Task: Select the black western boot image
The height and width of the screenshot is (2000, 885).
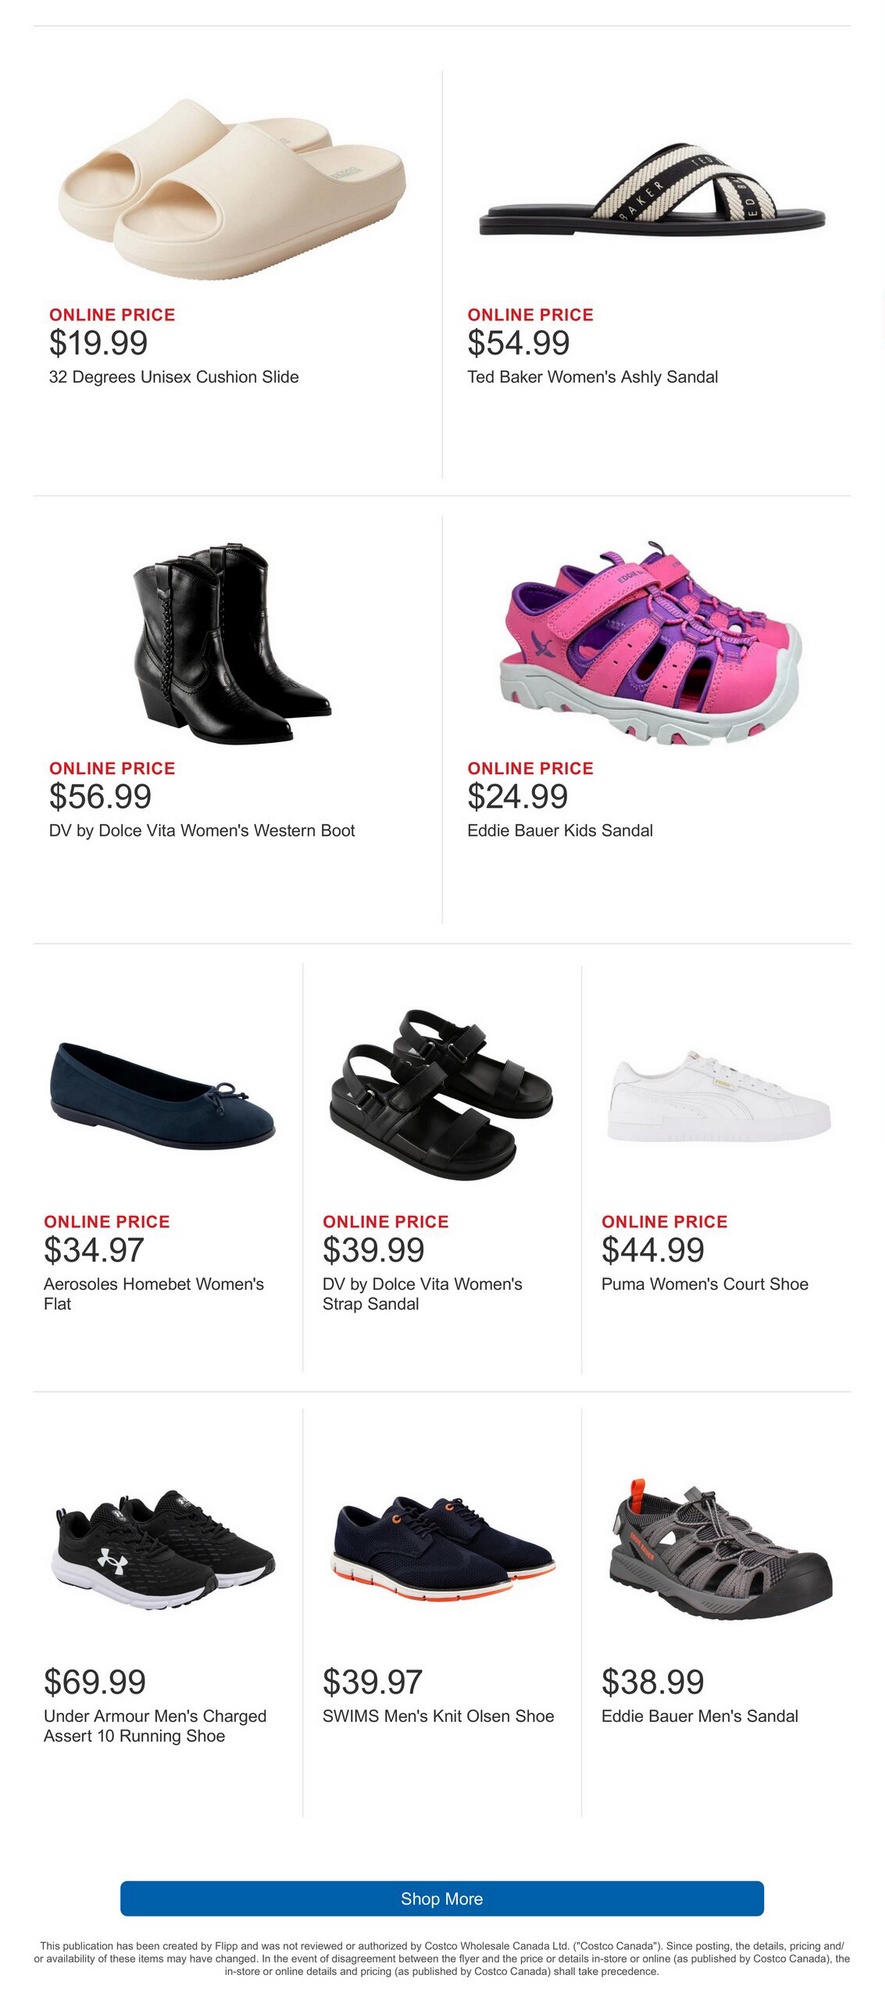Action: pos(231,644)
